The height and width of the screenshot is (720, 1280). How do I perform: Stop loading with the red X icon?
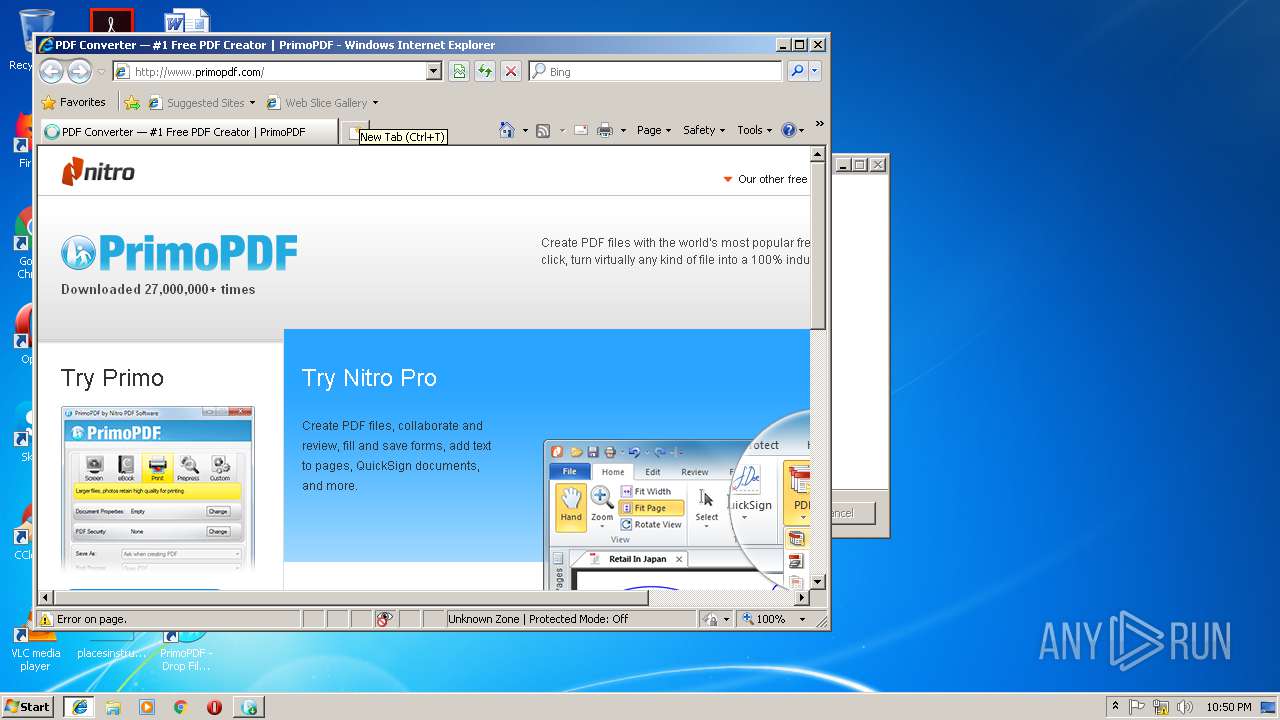click(511, 71)
